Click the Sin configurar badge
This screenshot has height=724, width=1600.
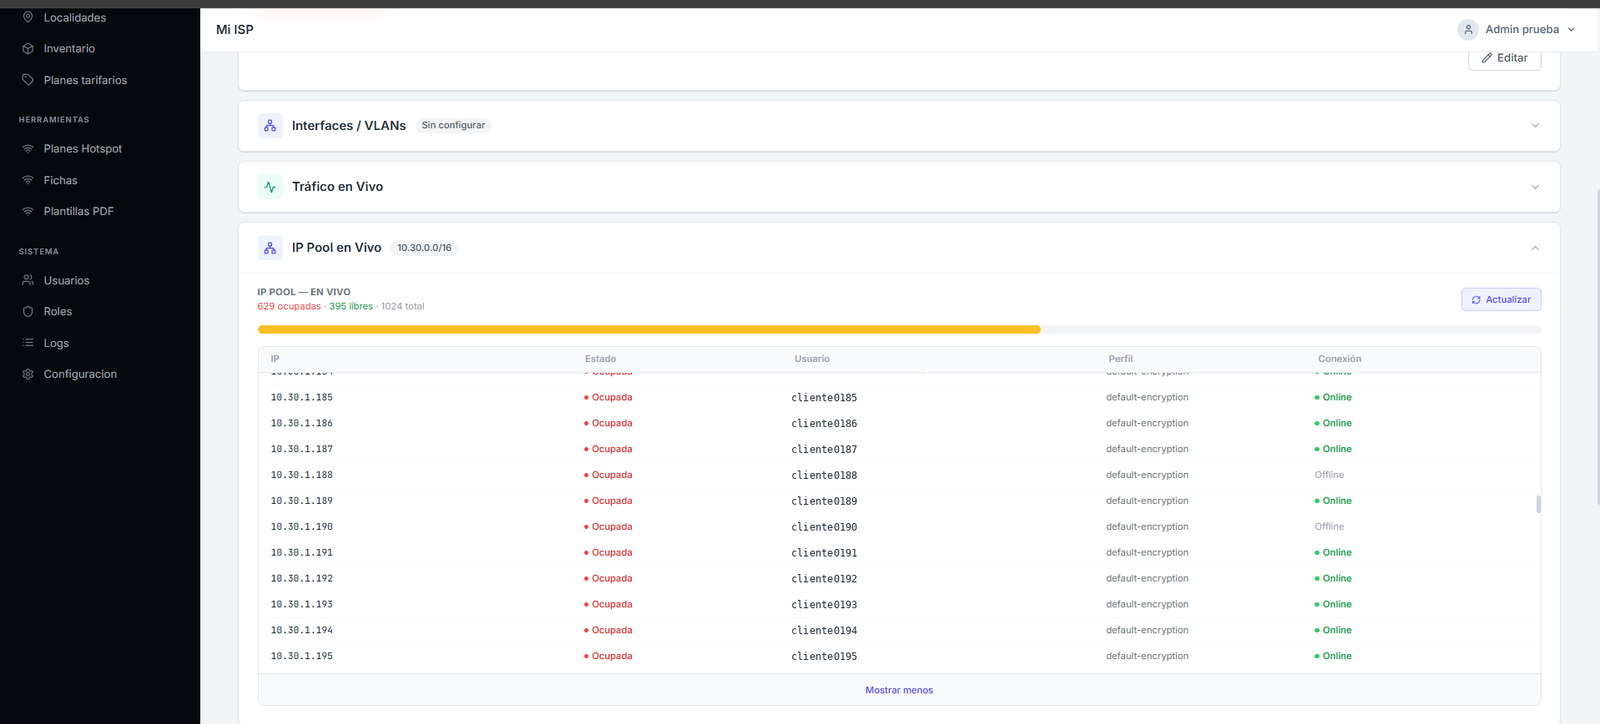click(453, 126)
